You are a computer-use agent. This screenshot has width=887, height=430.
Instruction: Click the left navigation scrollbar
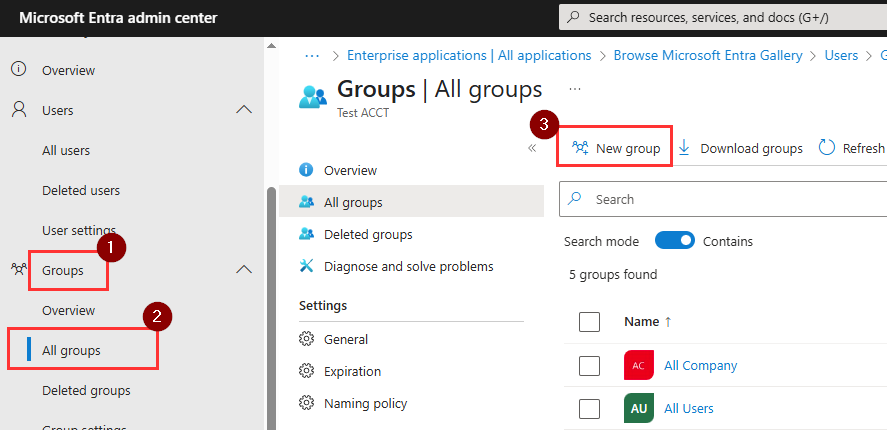pos(271,306)
